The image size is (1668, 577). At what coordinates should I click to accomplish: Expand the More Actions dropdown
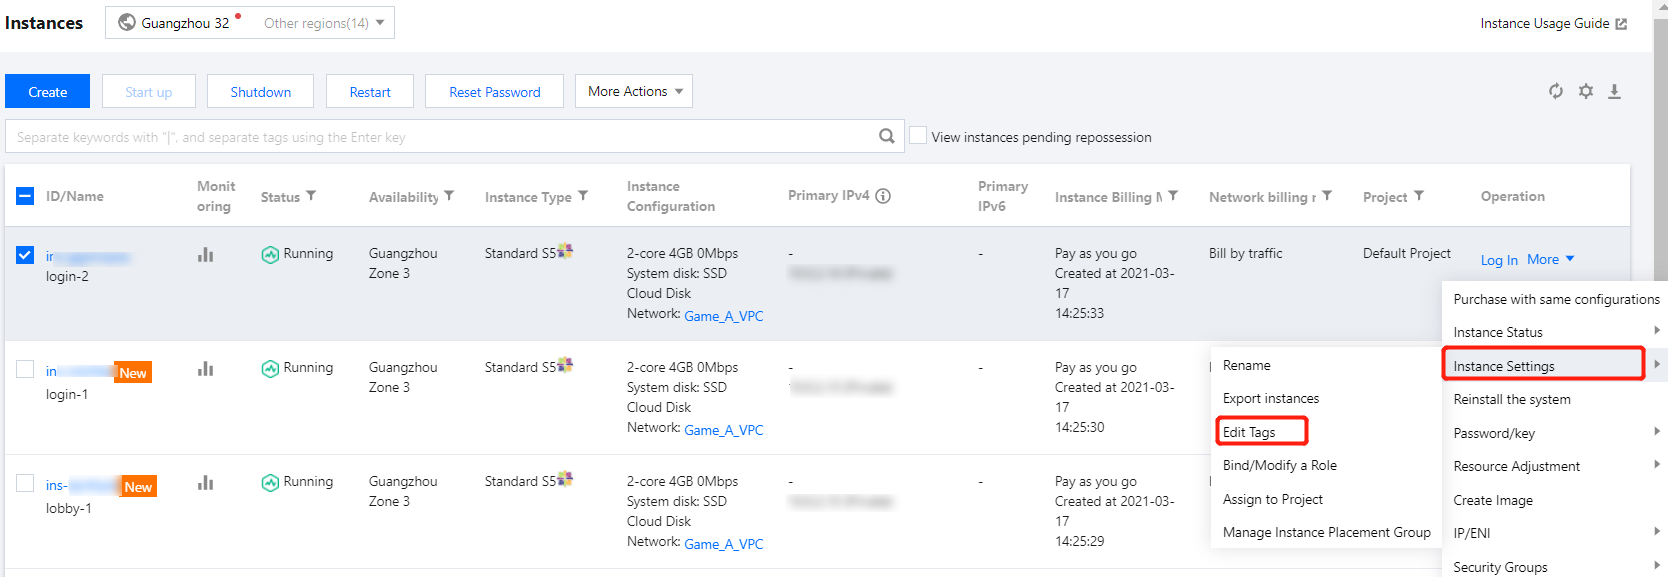(x=634, y=91)
